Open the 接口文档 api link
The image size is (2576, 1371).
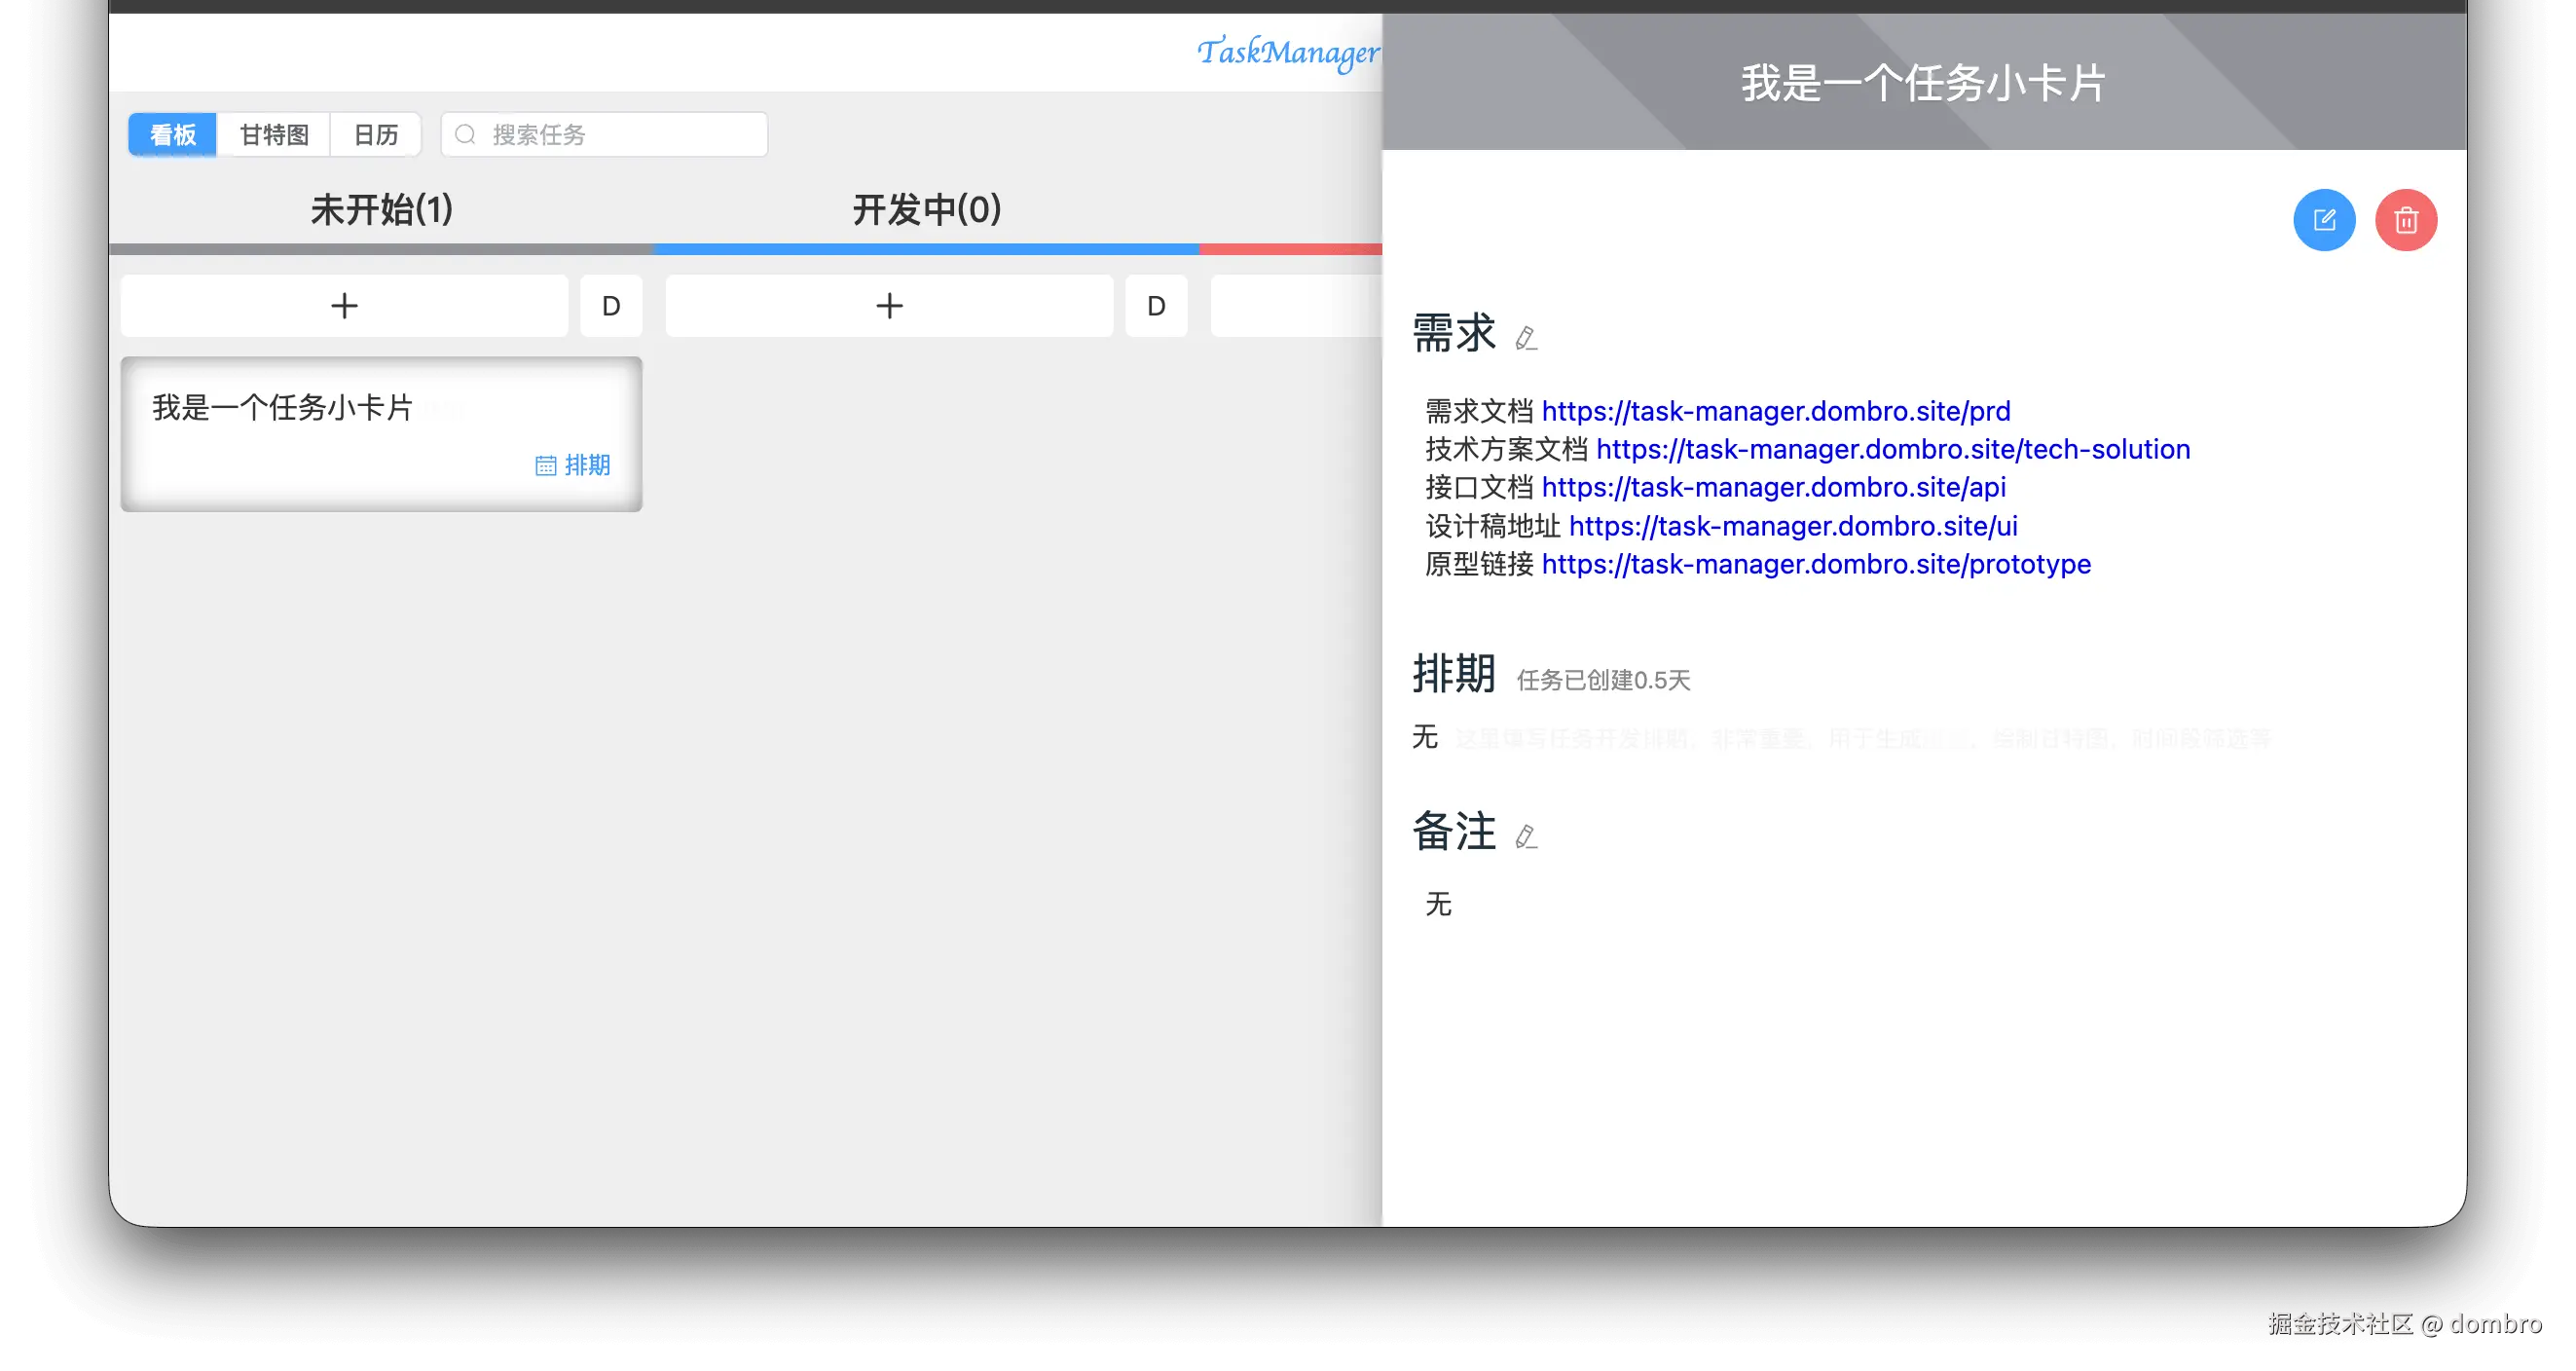point(1773,488)
